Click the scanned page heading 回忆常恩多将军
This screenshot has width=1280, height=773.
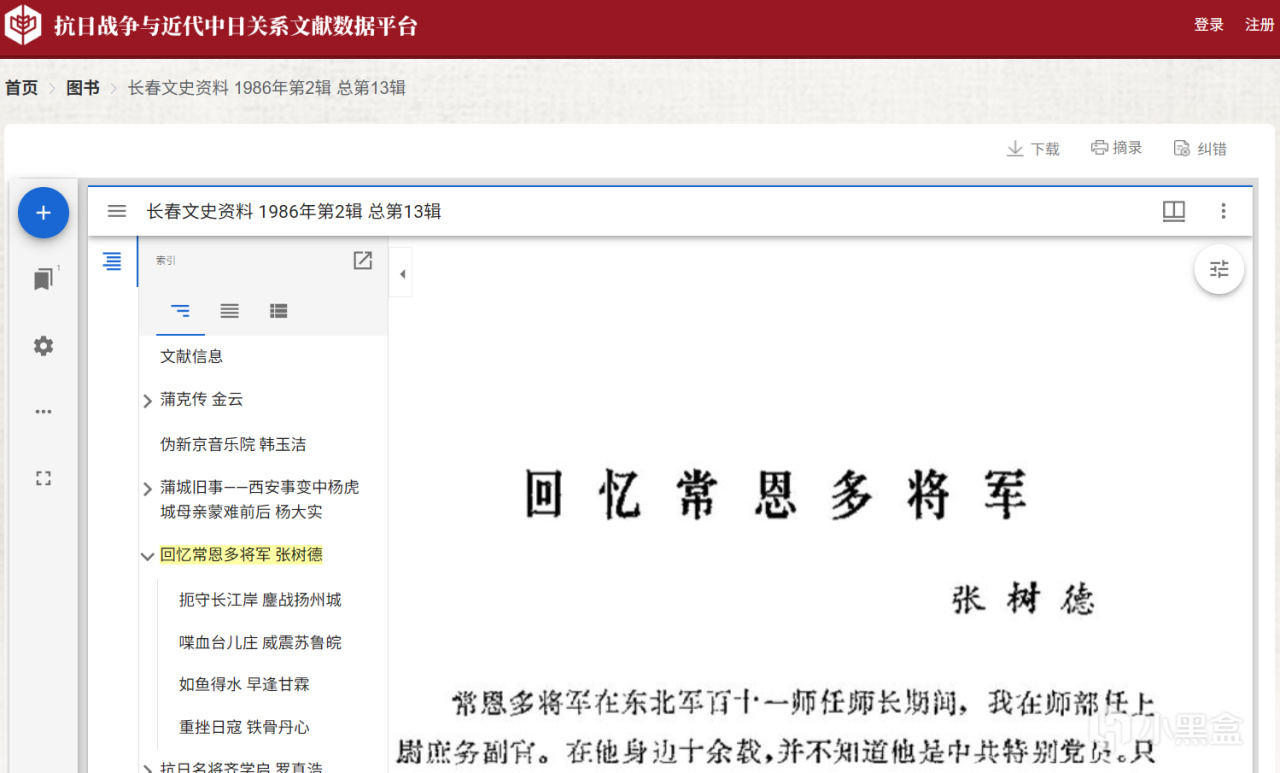(776, 495)
